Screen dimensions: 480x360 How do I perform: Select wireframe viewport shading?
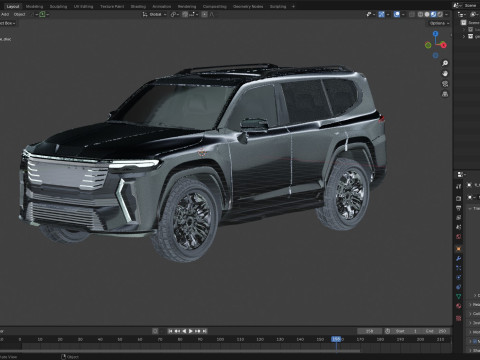click(420, 14)
